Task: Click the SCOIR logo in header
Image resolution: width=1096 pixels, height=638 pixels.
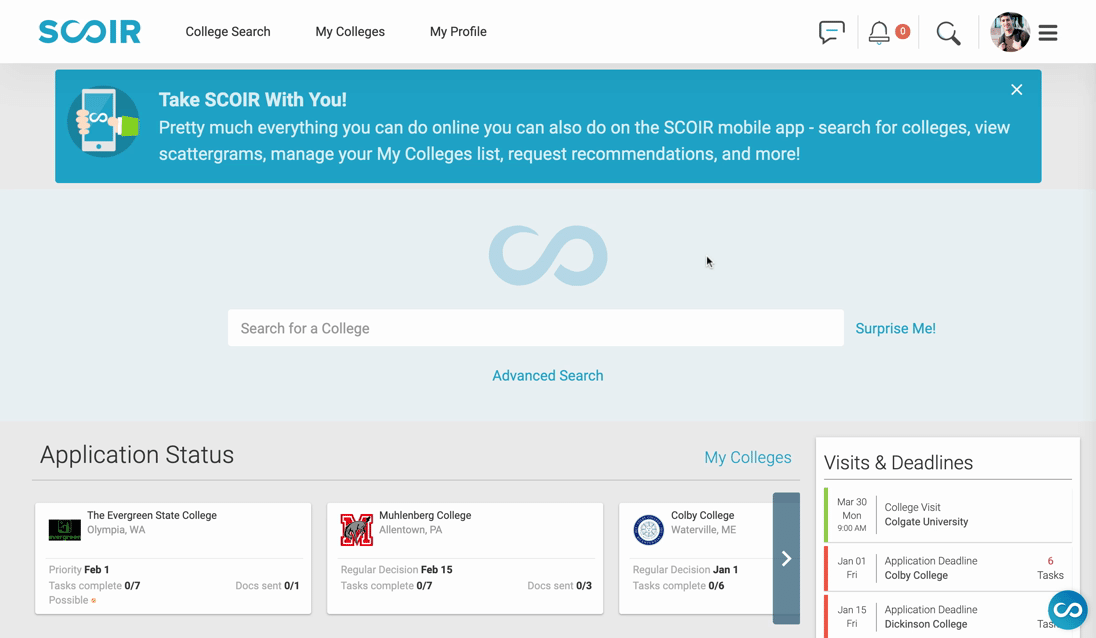Action: pyautogui.click(x=89, y=31)
